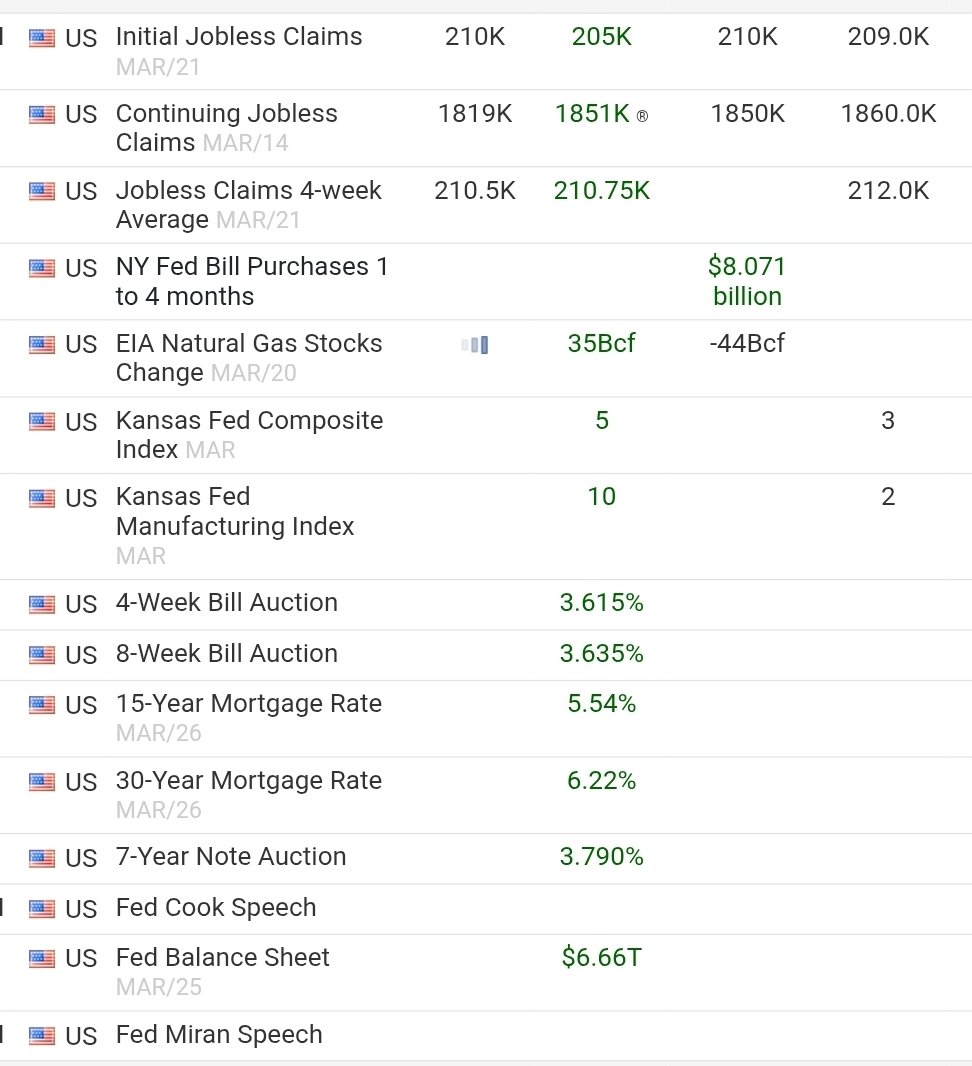The image size is (972, 1066).
Task: Click US flag beside 30-Year Mortgage Rate
Action: pyautogui.click(x=41, y=782)
